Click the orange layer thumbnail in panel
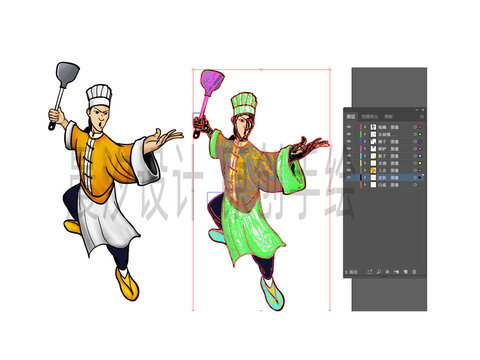This screenshot has height=360, width=480. [x=373, y=170]
